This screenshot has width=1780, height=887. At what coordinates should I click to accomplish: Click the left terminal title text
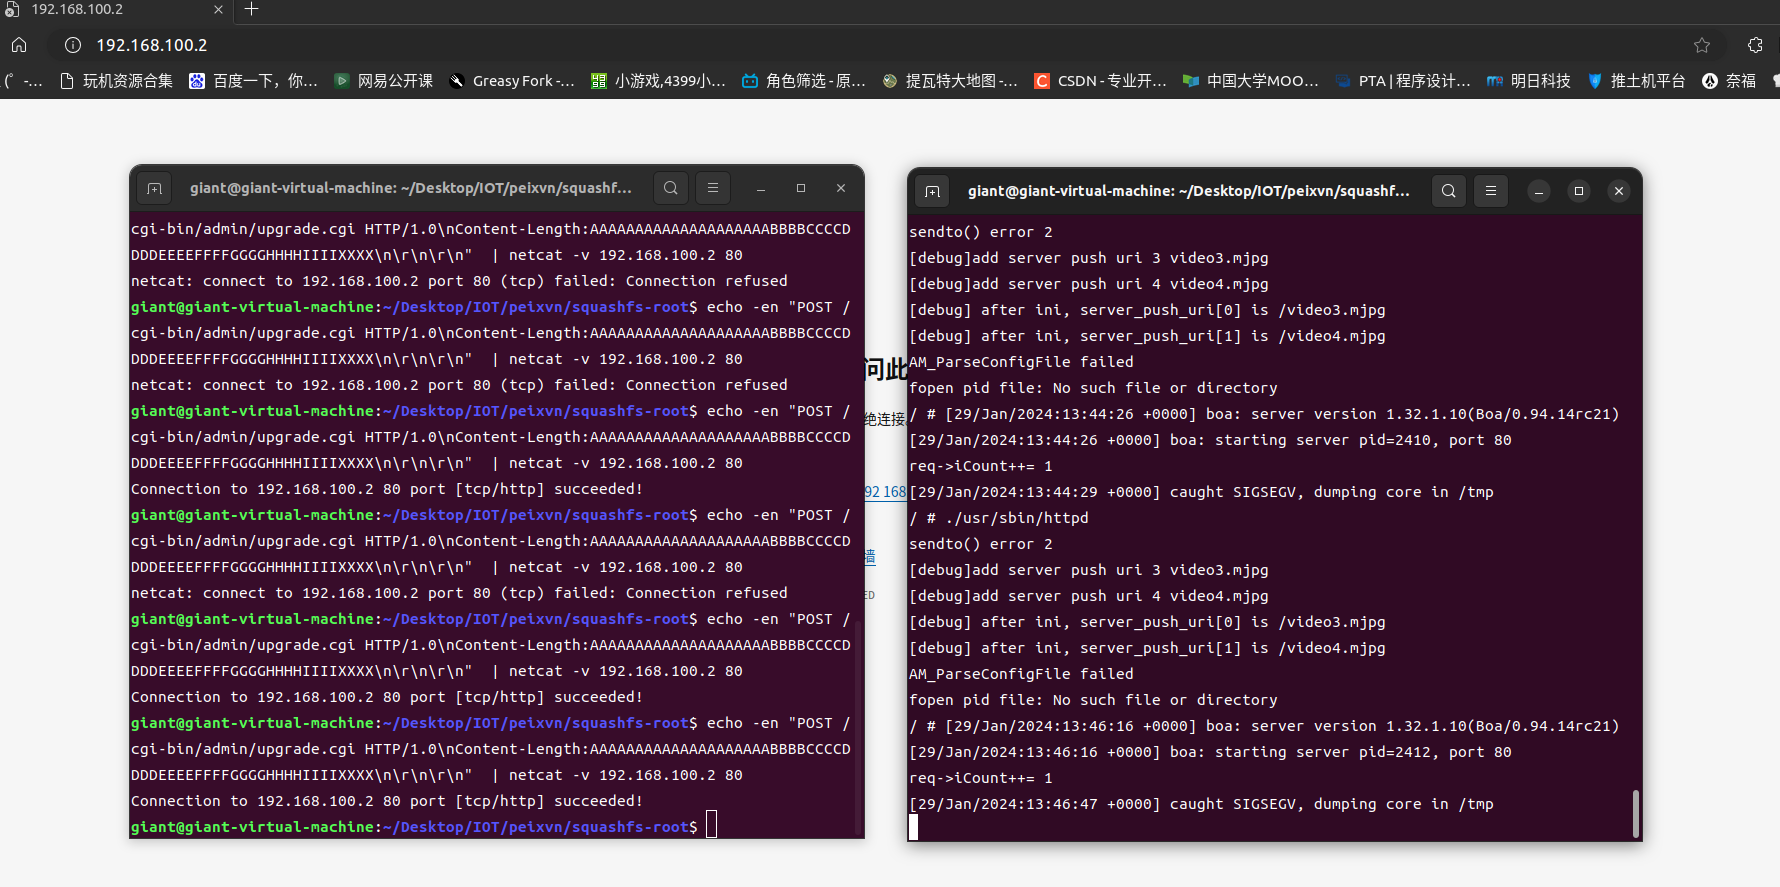pos(411,188)
